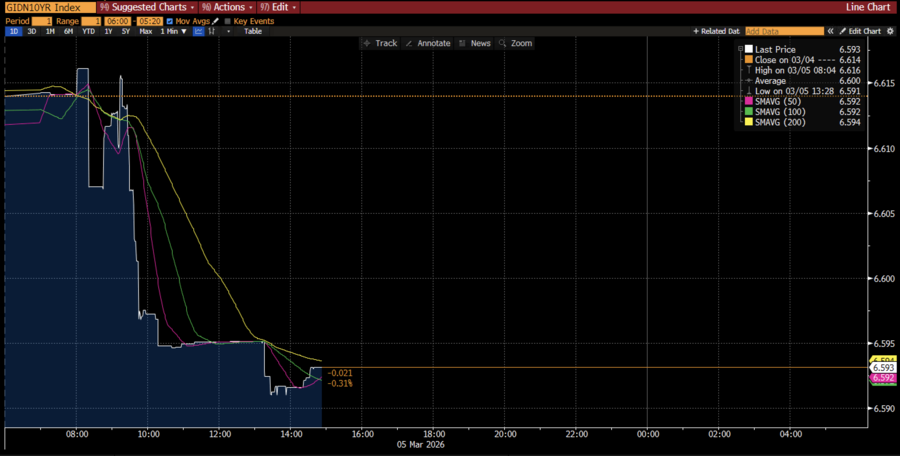Select the line chart type icon
The image size is (900, 456).
tap(198, 31)
